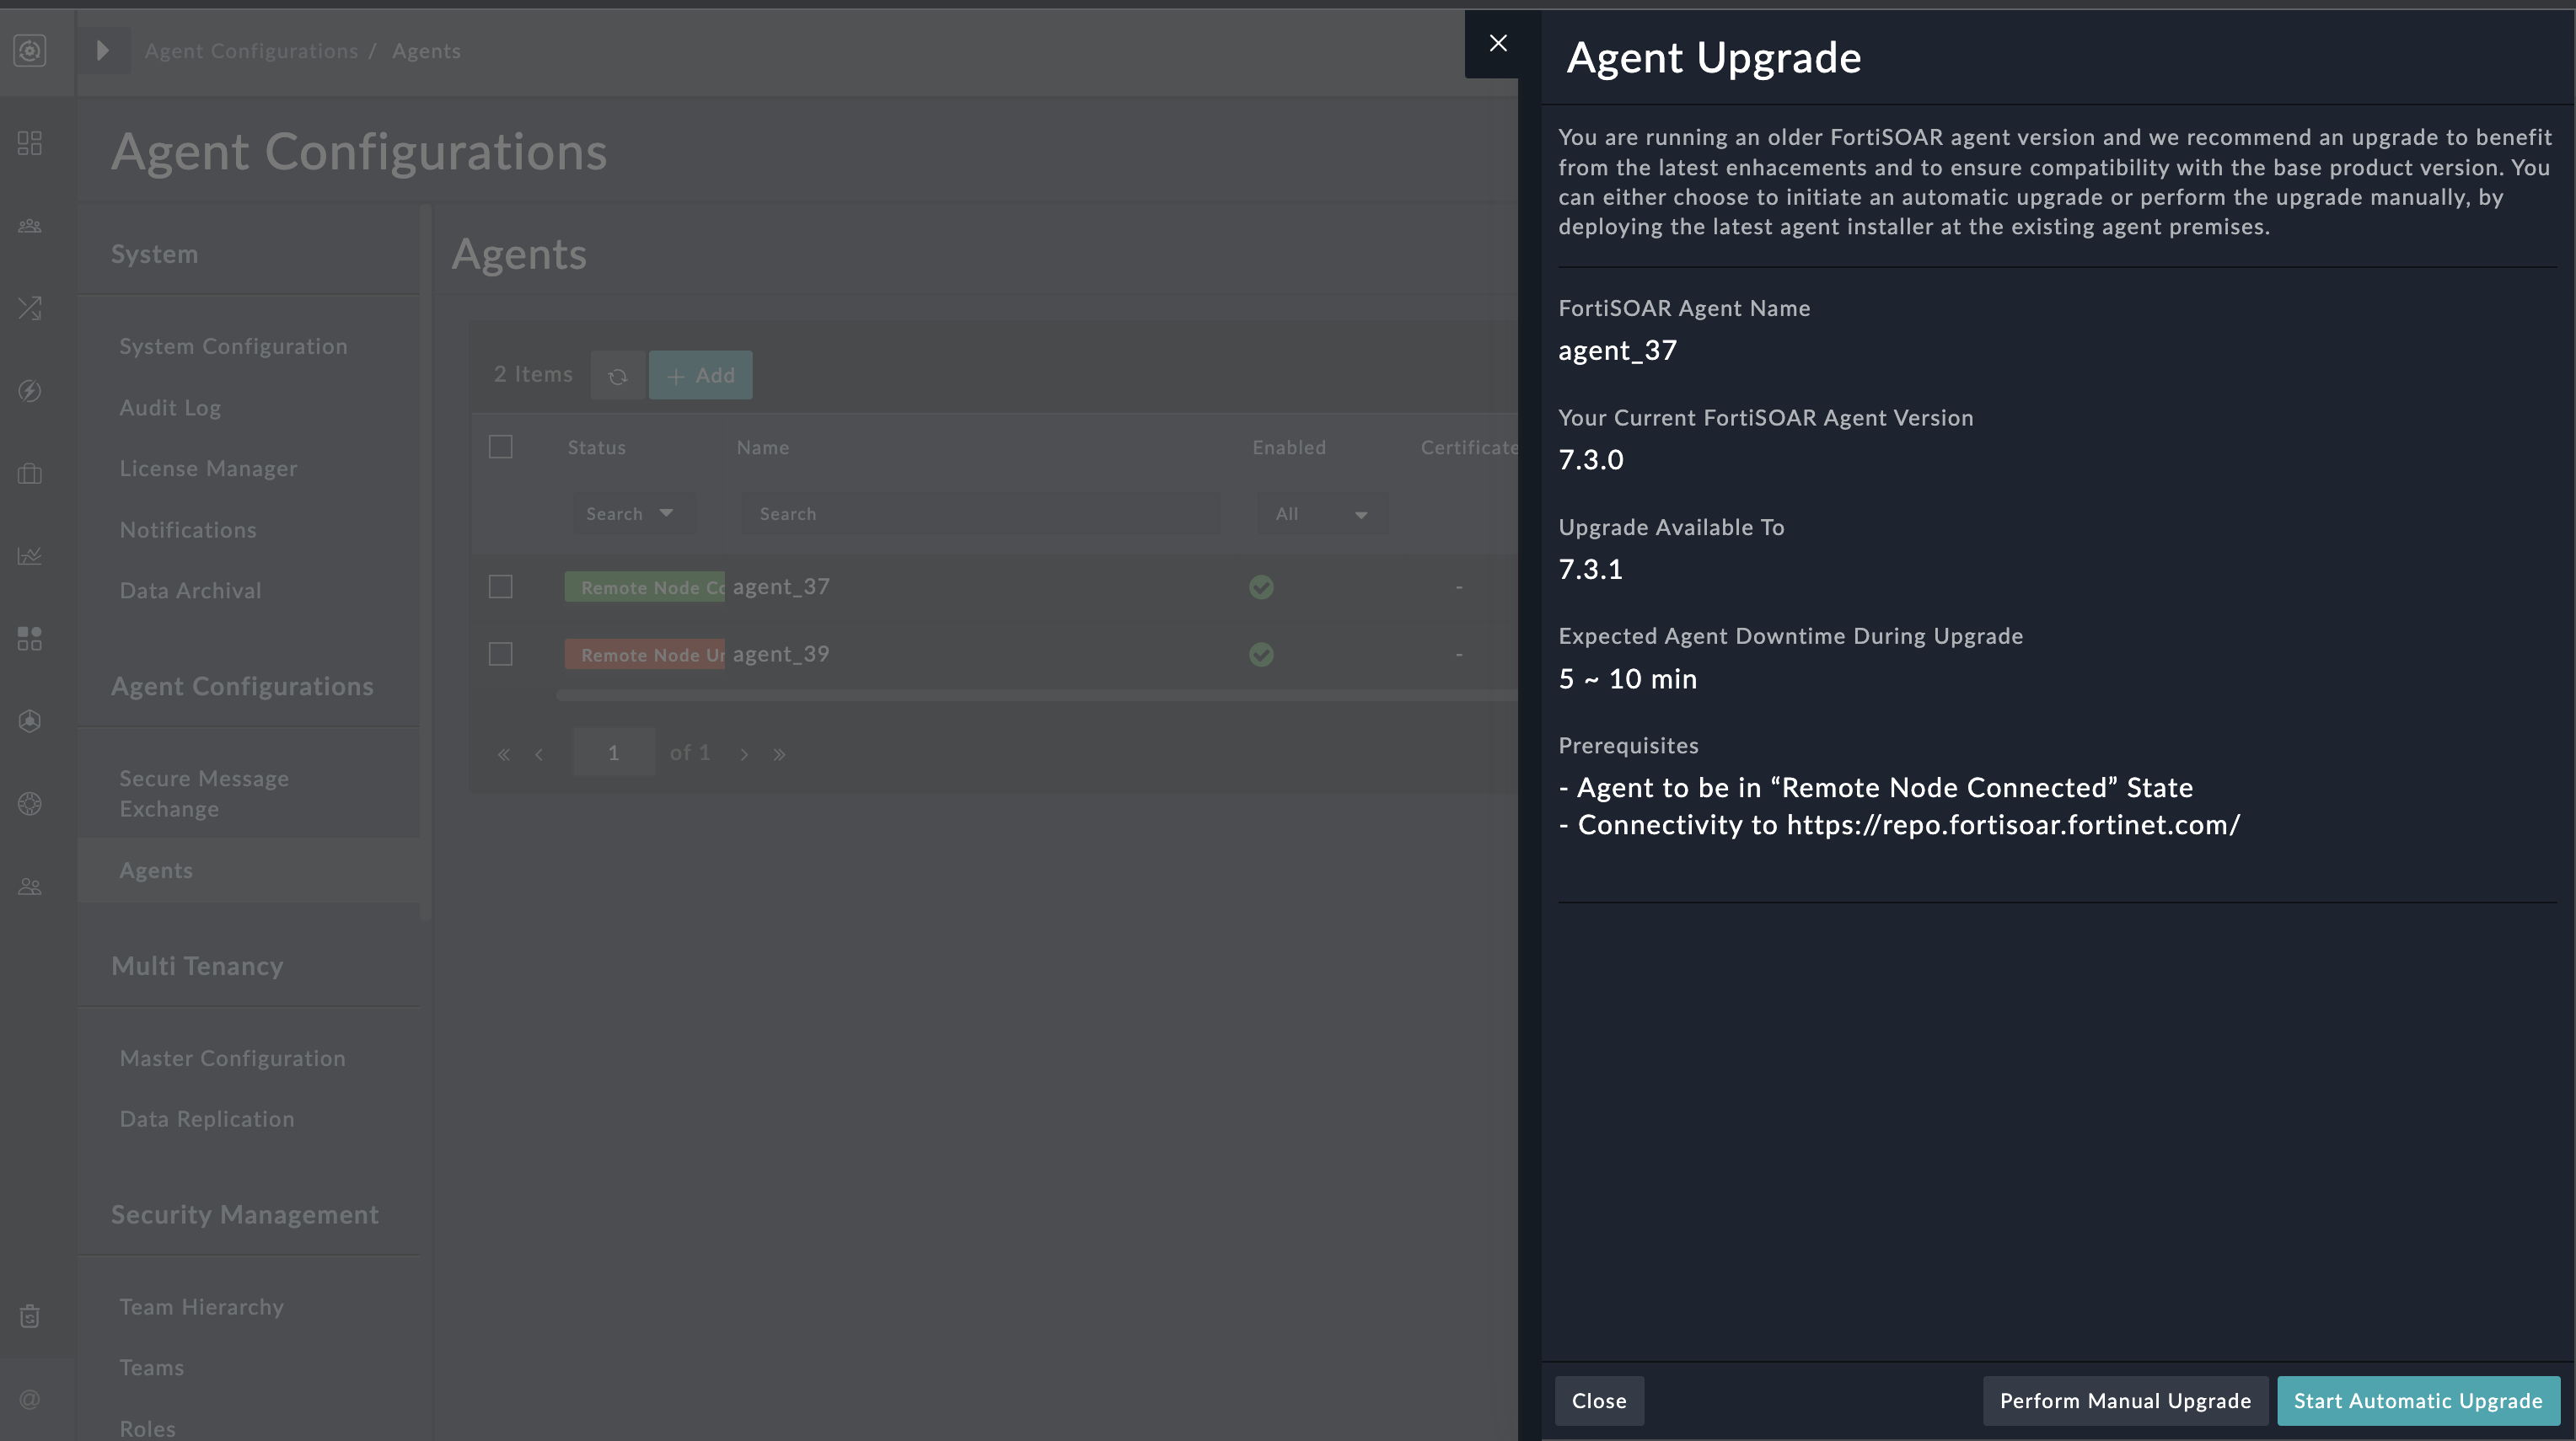Open the clipboard tasks icon in the sidebar
Image resolution: width=2576 pixels, height=1441 pixels.
29,1316
